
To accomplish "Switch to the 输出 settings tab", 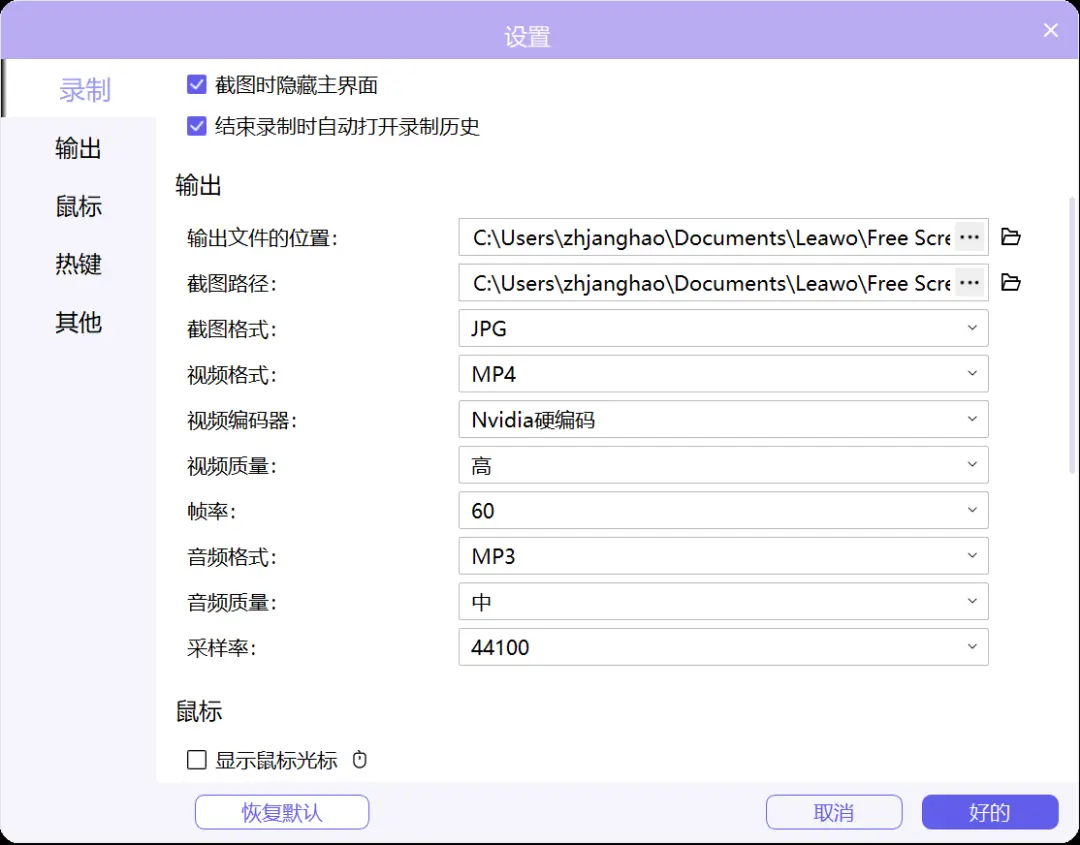I will (x=78, y=148).
